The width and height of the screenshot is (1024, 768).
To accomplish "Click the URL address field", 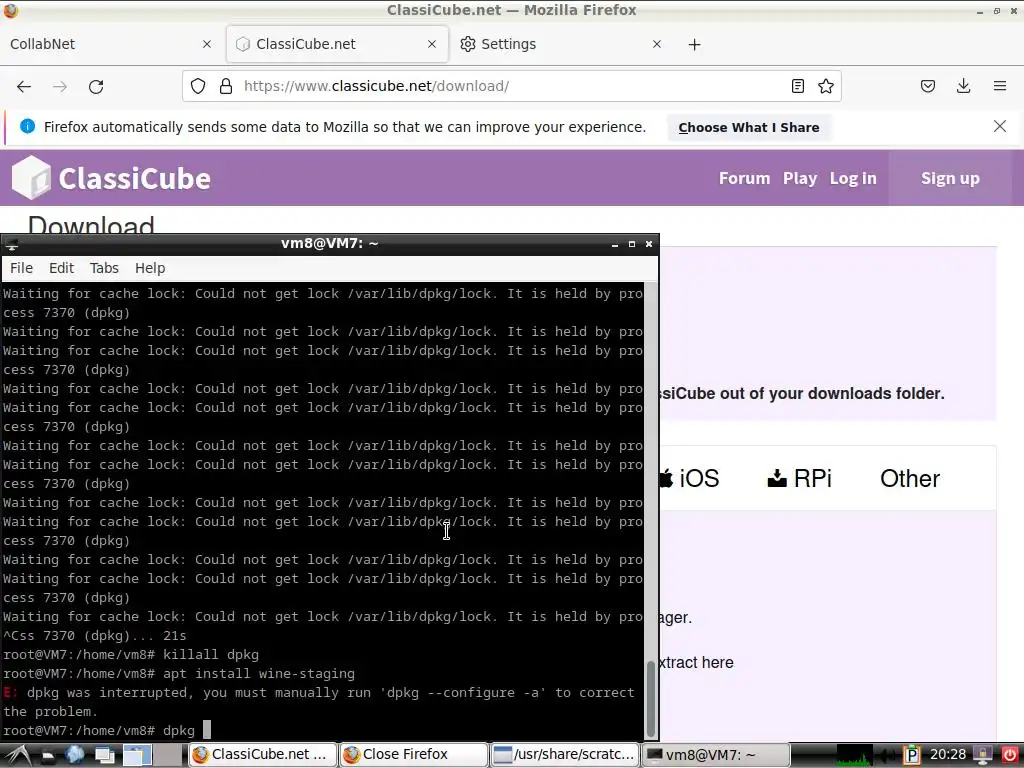I will click(x=513, y=86).
